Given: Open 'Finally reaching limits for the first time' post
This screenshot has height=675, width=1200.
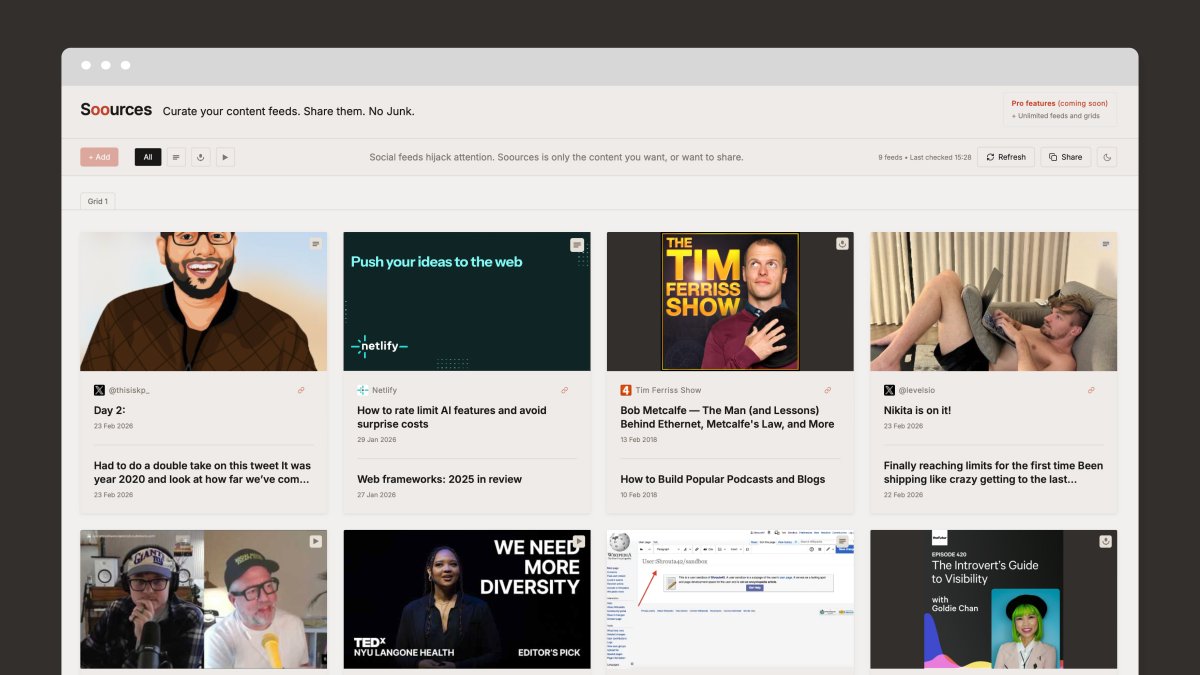Looking at the screenshot, I should (994, 472).
